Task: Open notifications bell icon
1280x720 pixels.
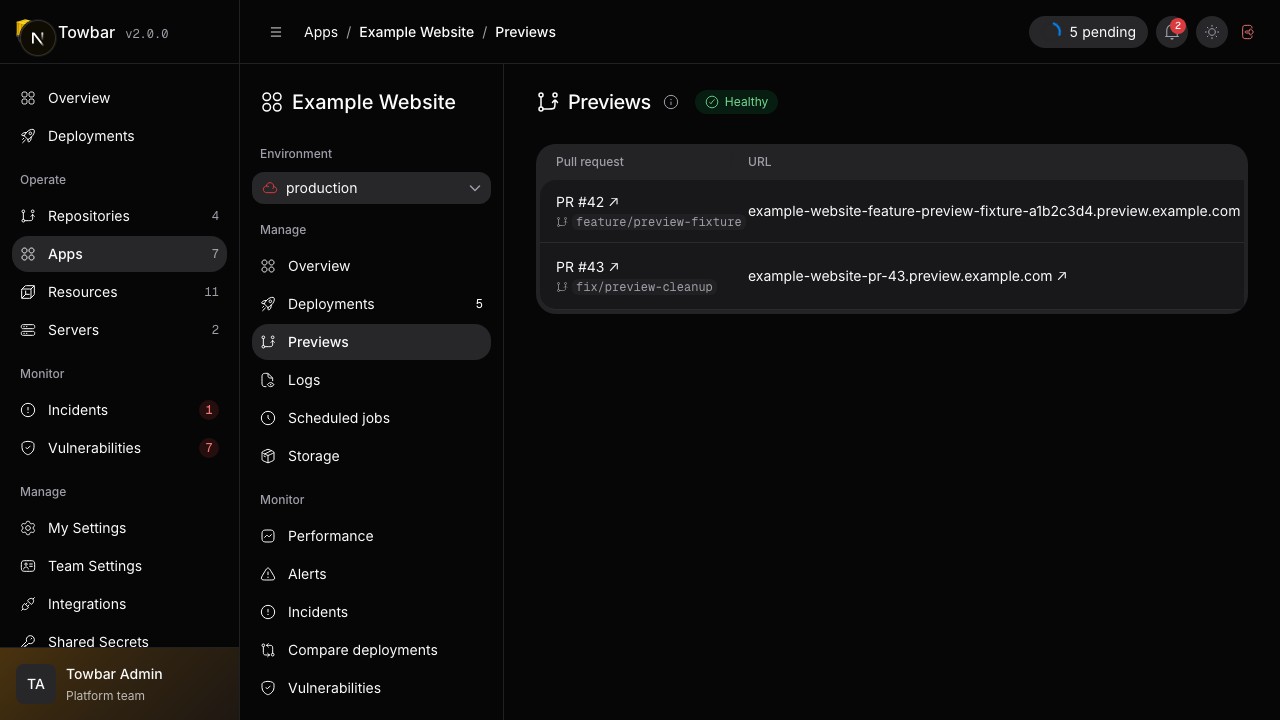Action: tap(1172, 32)
